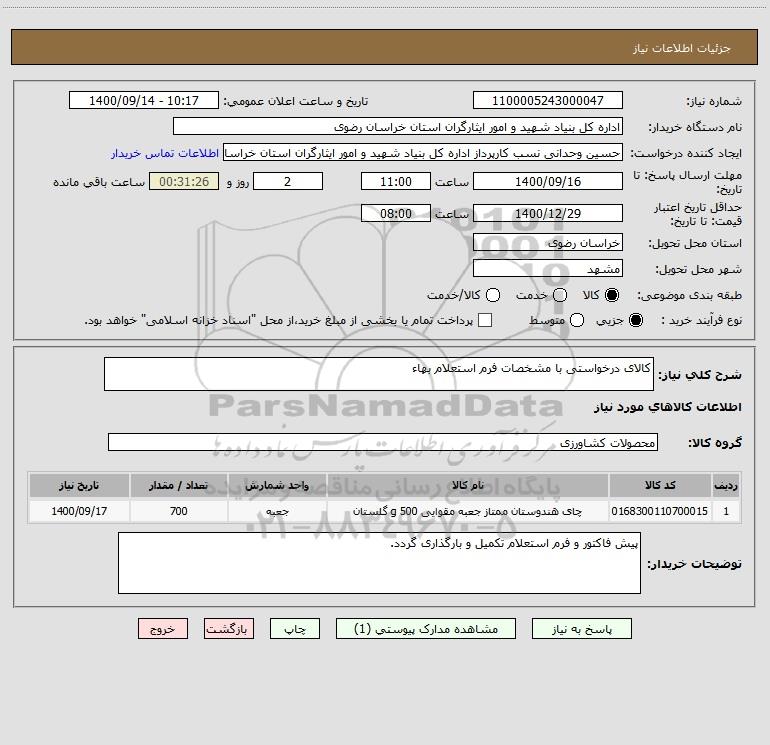Click the price validity date 1400/12/29

548,213
